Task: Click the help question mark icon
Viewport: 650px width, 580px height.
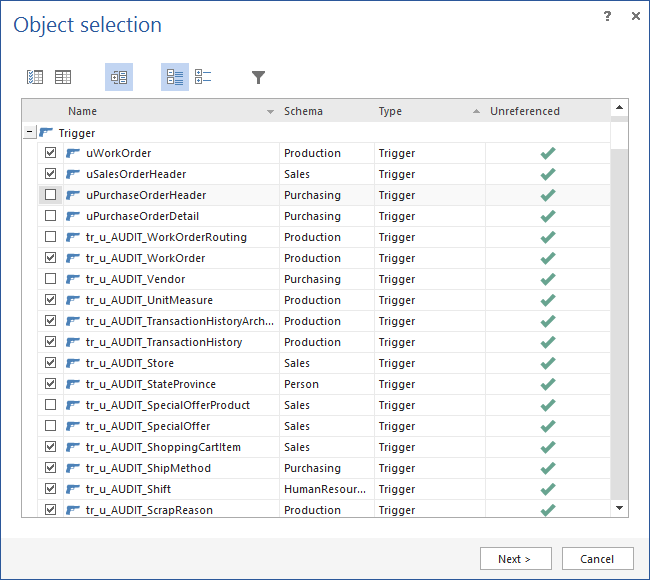Action: [x=608, y=16]
